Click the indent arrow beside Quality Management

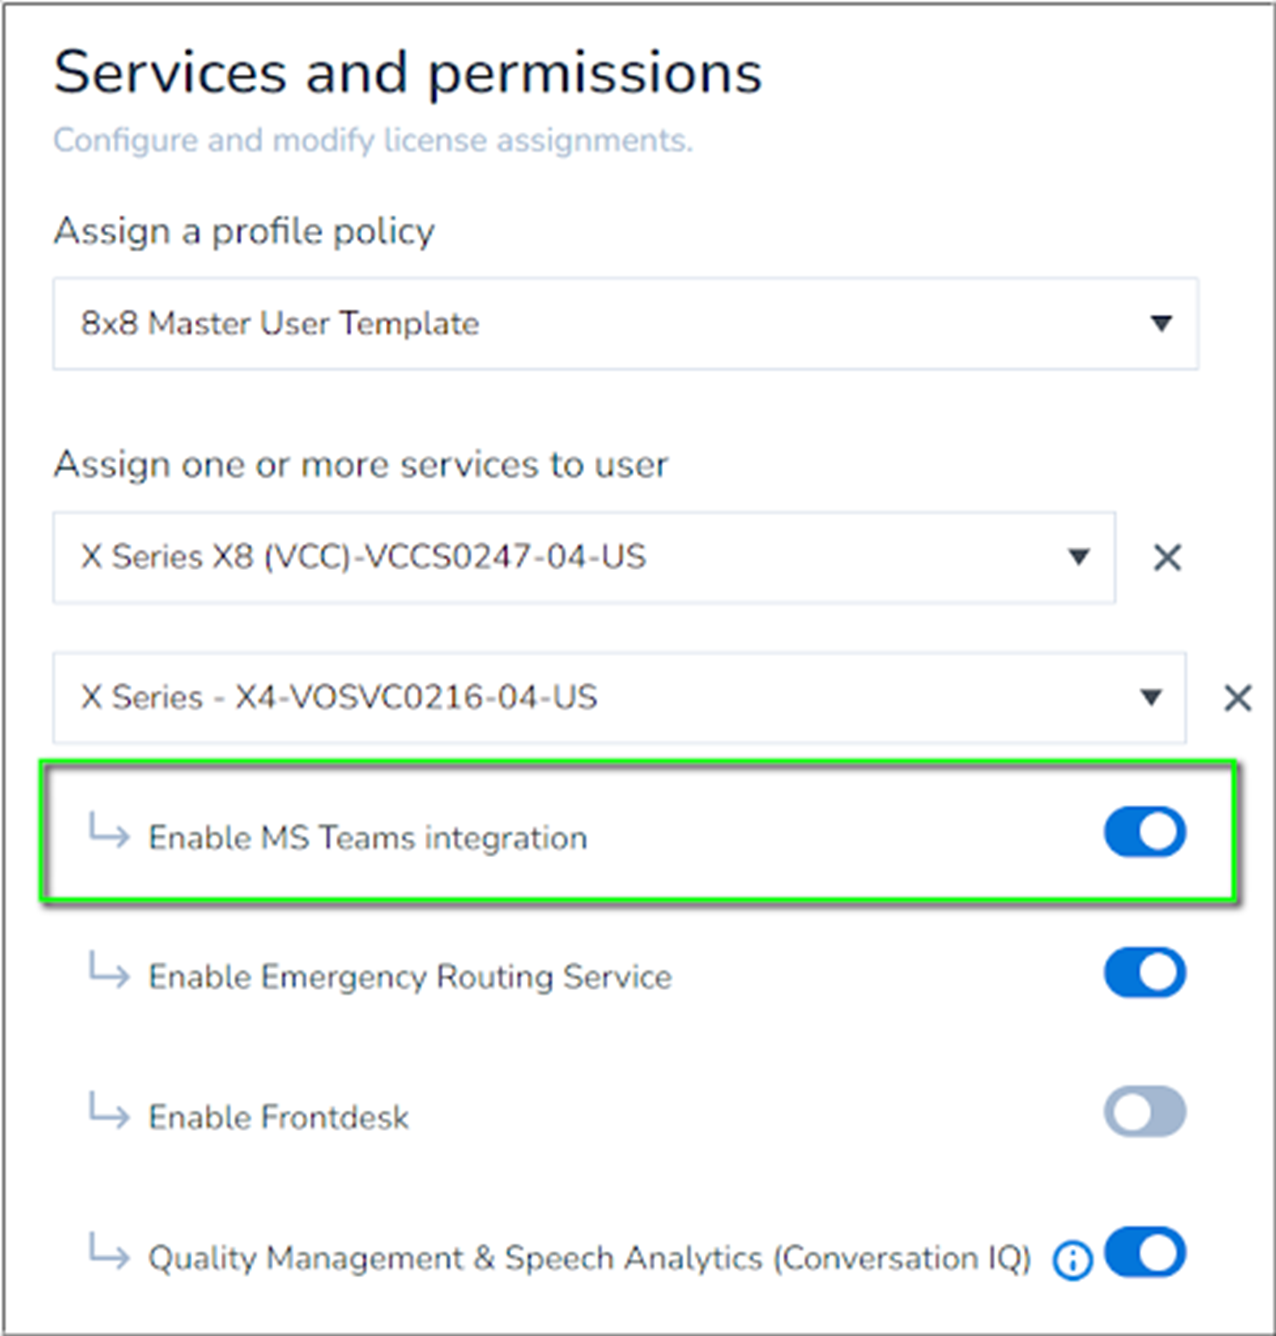coord(109,1250)
